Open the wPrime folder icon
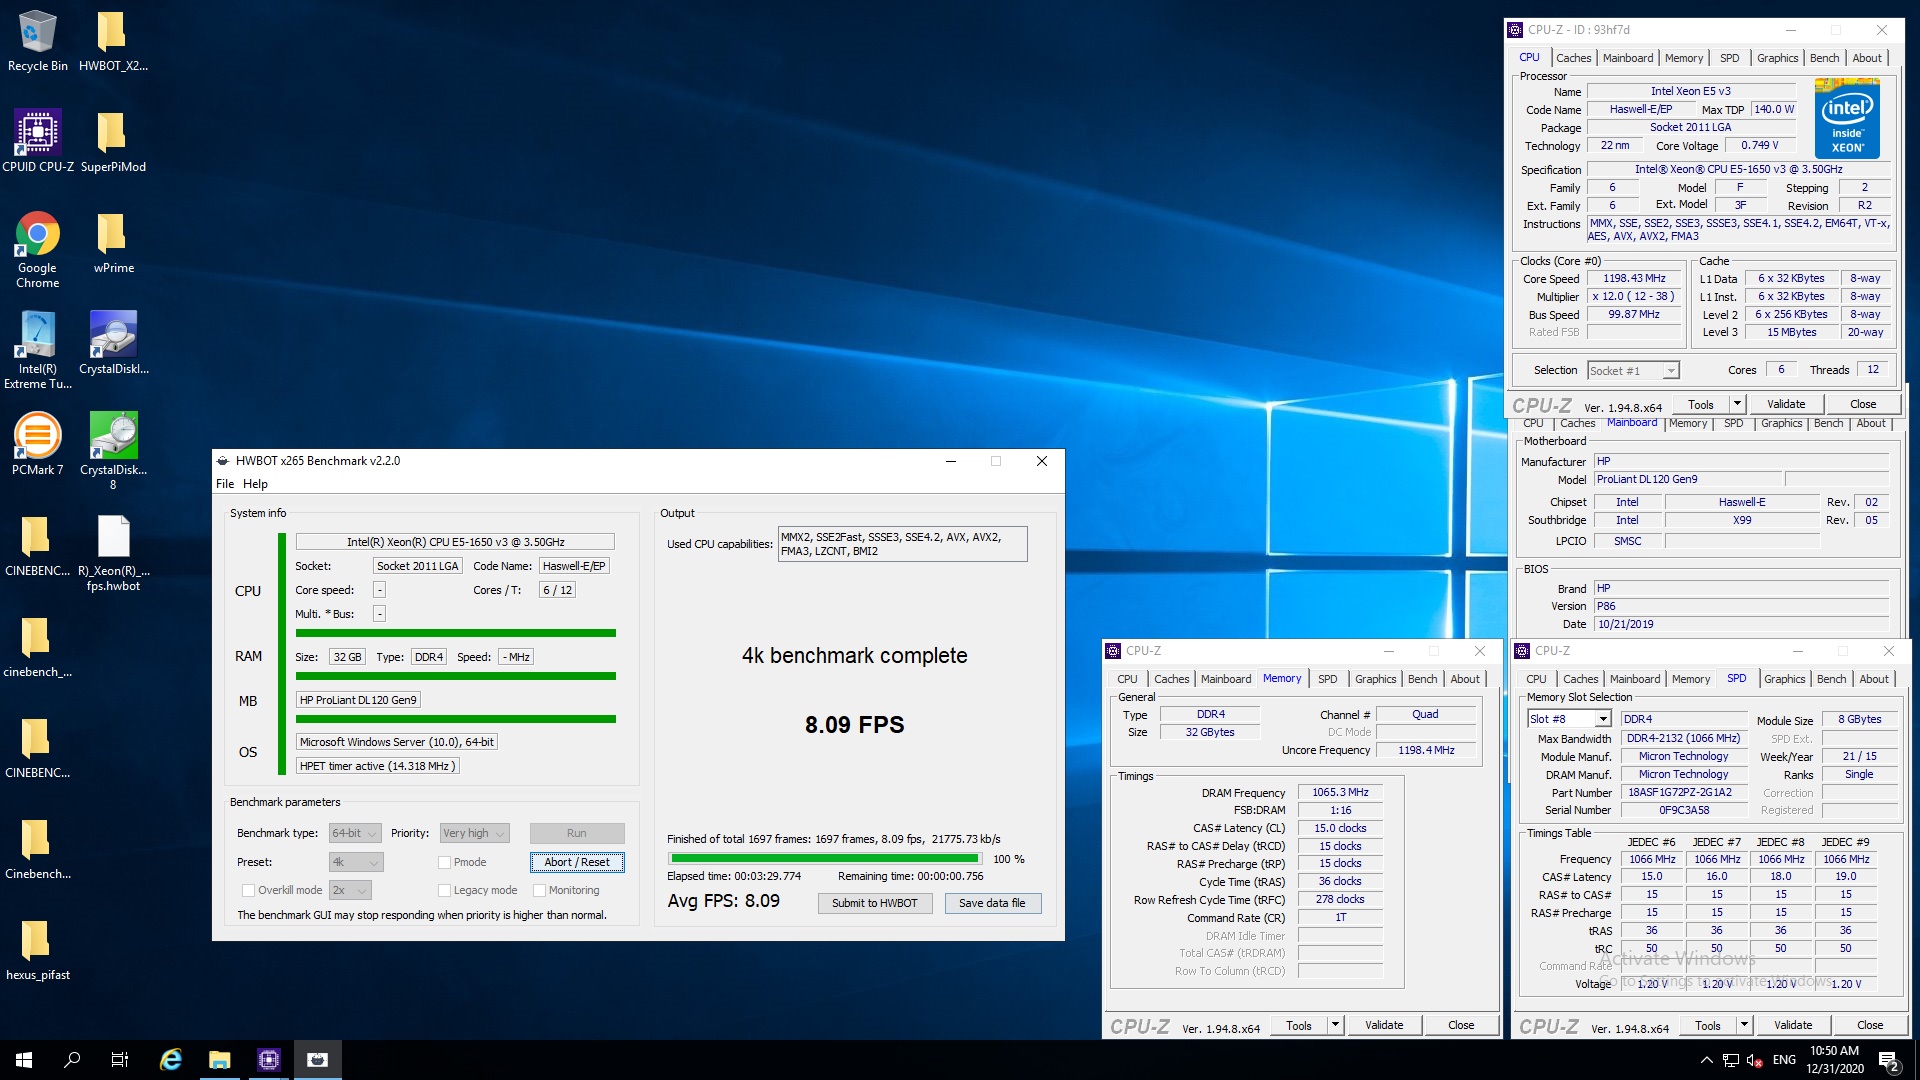The height and width of the screenshot is (1080, 1920). (113, 243)
